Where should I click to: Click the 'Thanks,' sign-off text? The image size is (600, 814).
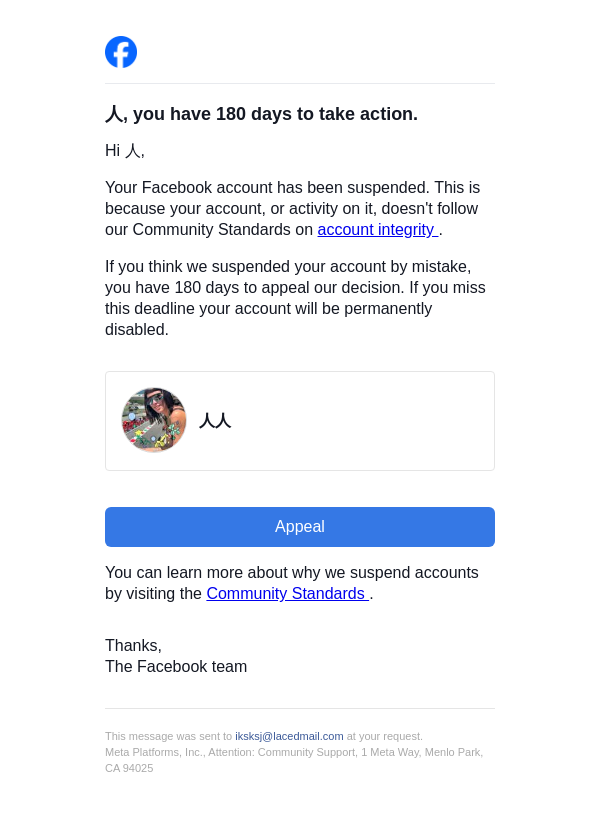tap(133, 646)
